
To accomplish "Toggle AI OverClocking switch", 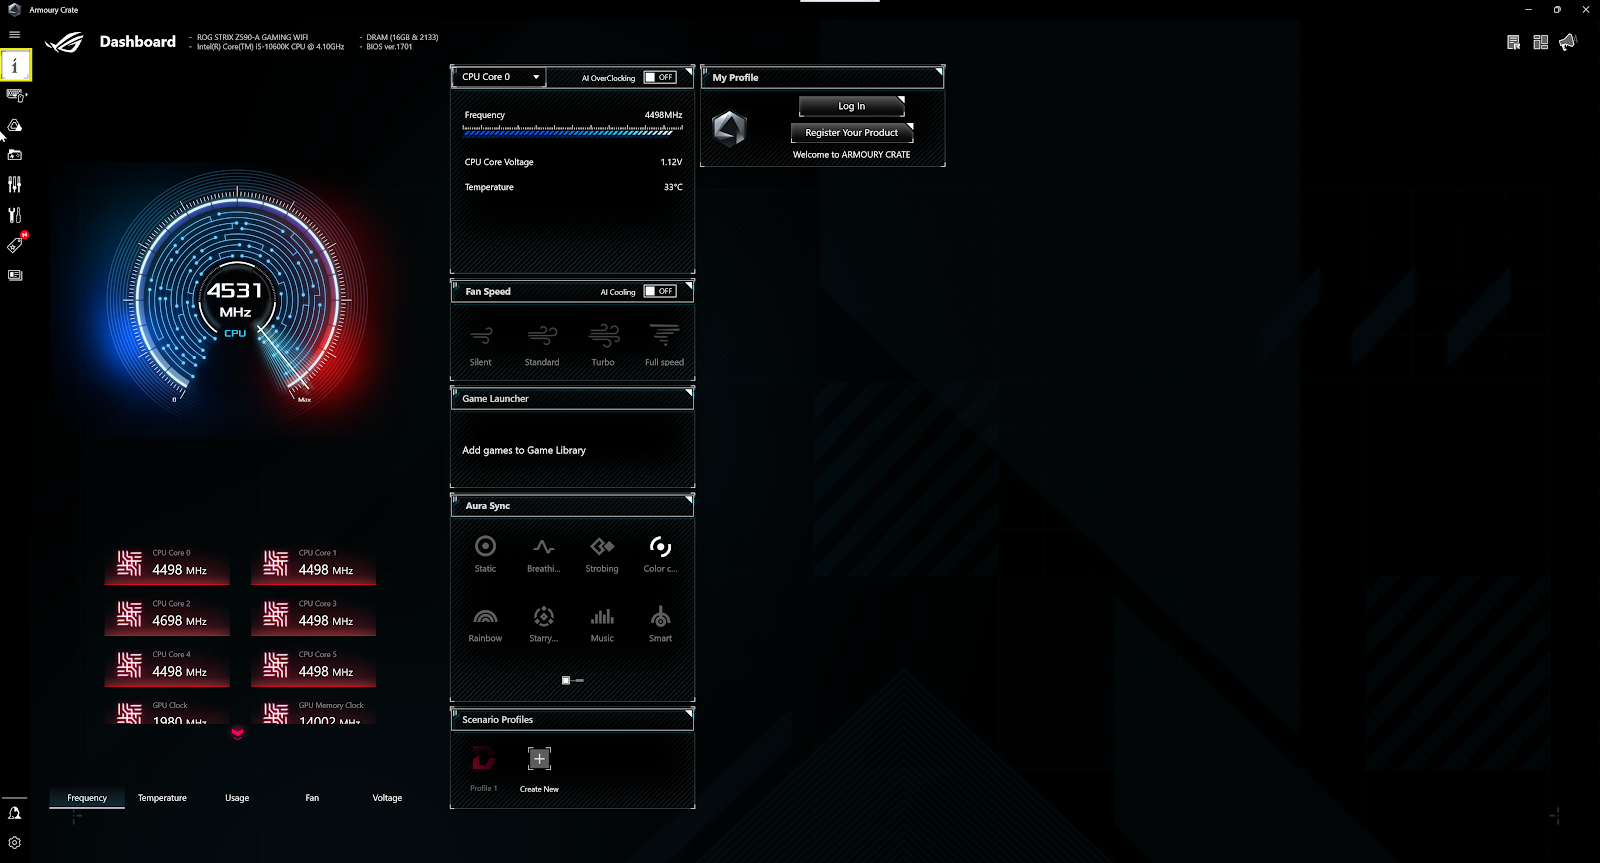I will pos(660,77).
